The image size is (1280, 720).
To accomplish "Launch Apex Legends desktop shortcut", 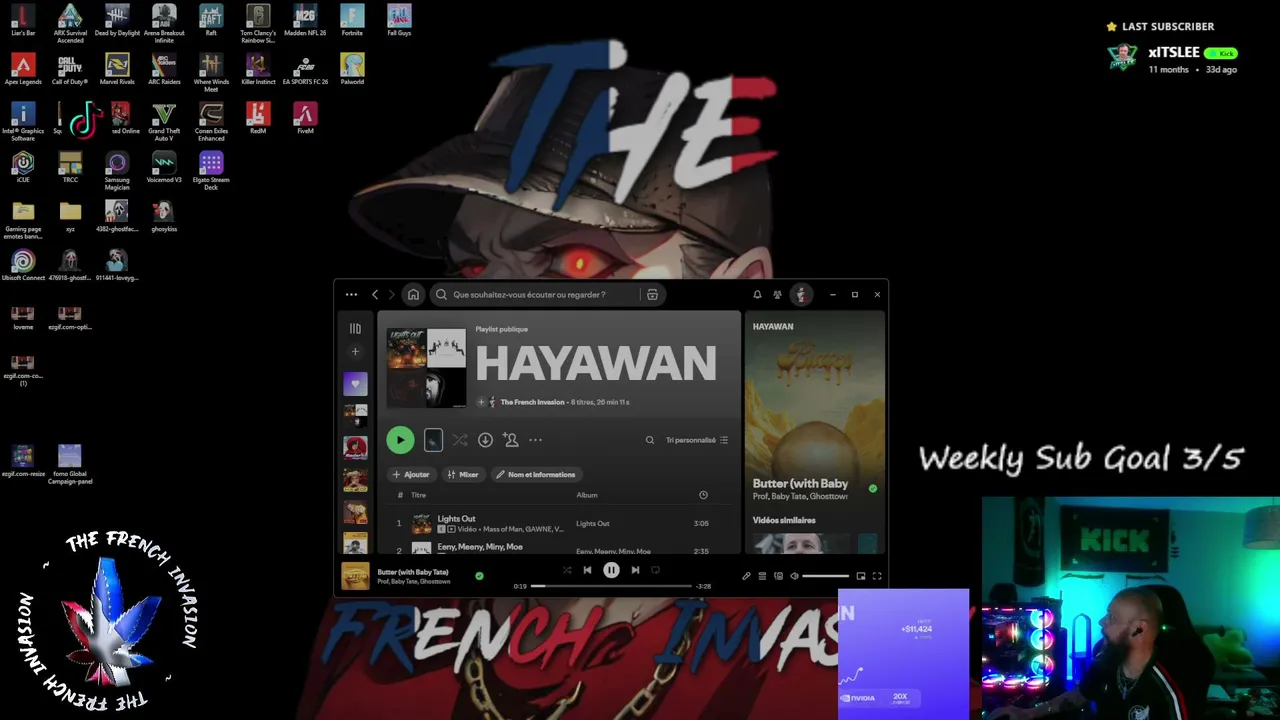I will 23,70.
